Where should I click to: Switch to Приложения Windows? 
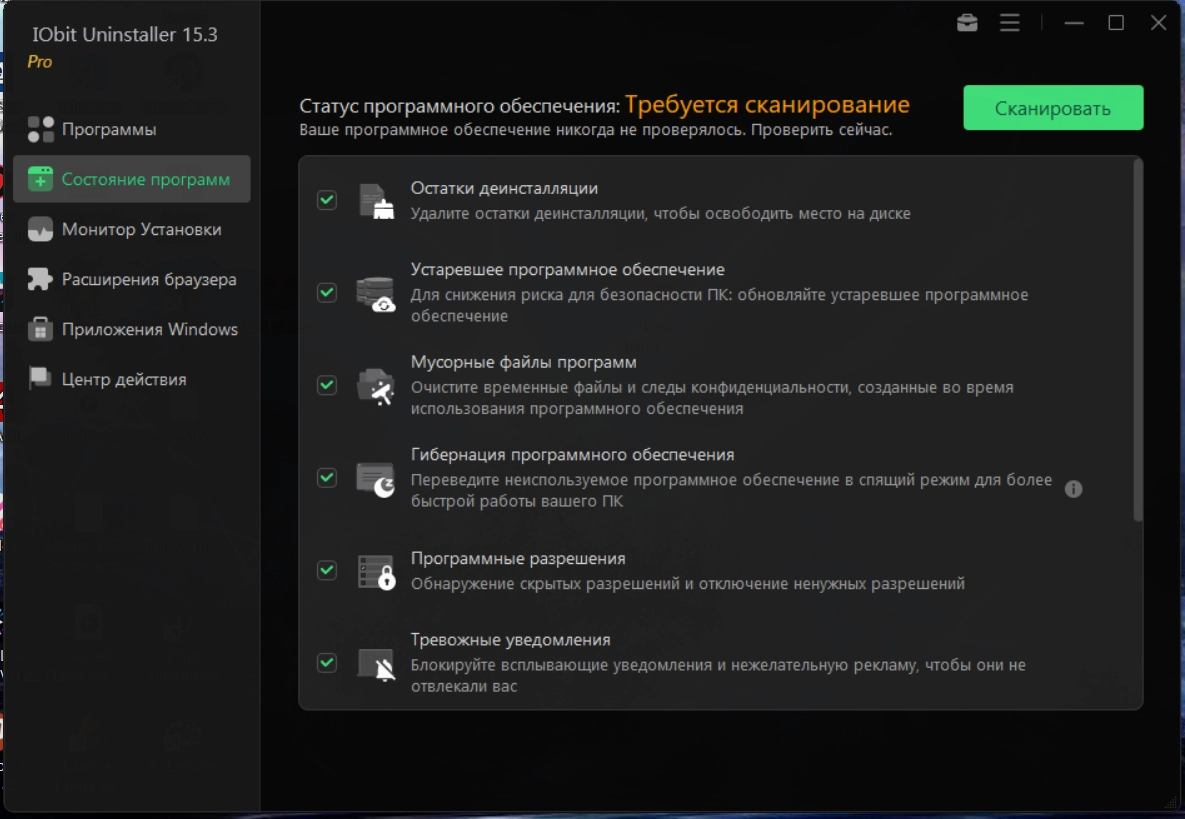(131, 329)
